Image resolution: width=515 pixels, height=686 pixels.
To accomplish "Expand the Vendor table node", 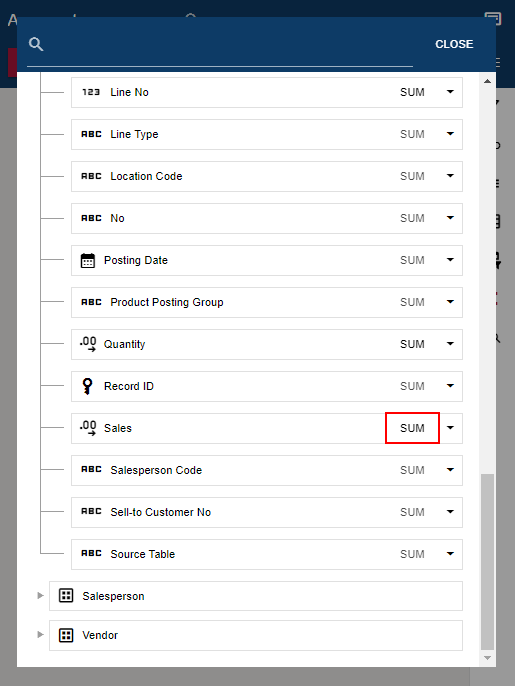I will (x=40, y=634).
